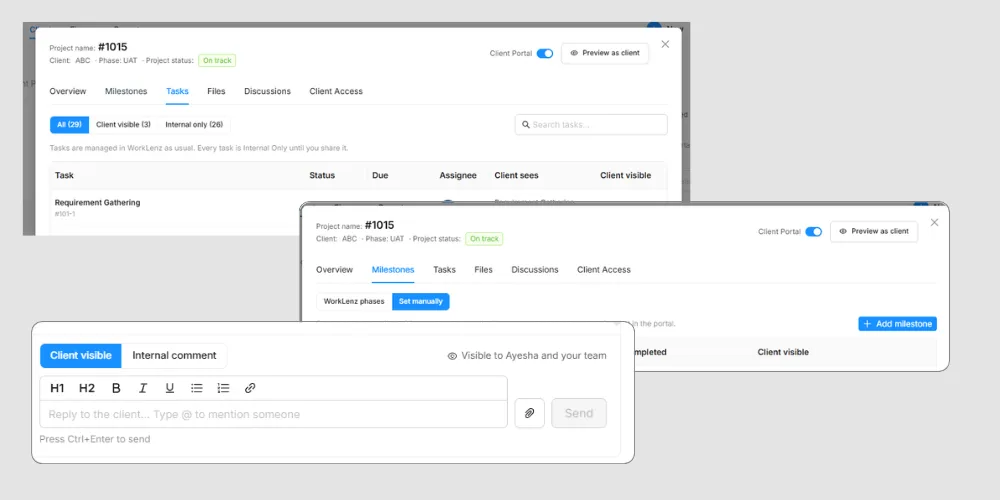The height and width of the screenshot is (500, 1000).
Task: Select the Tasks tab in Tasks window
Action: (x=177, y=91)
